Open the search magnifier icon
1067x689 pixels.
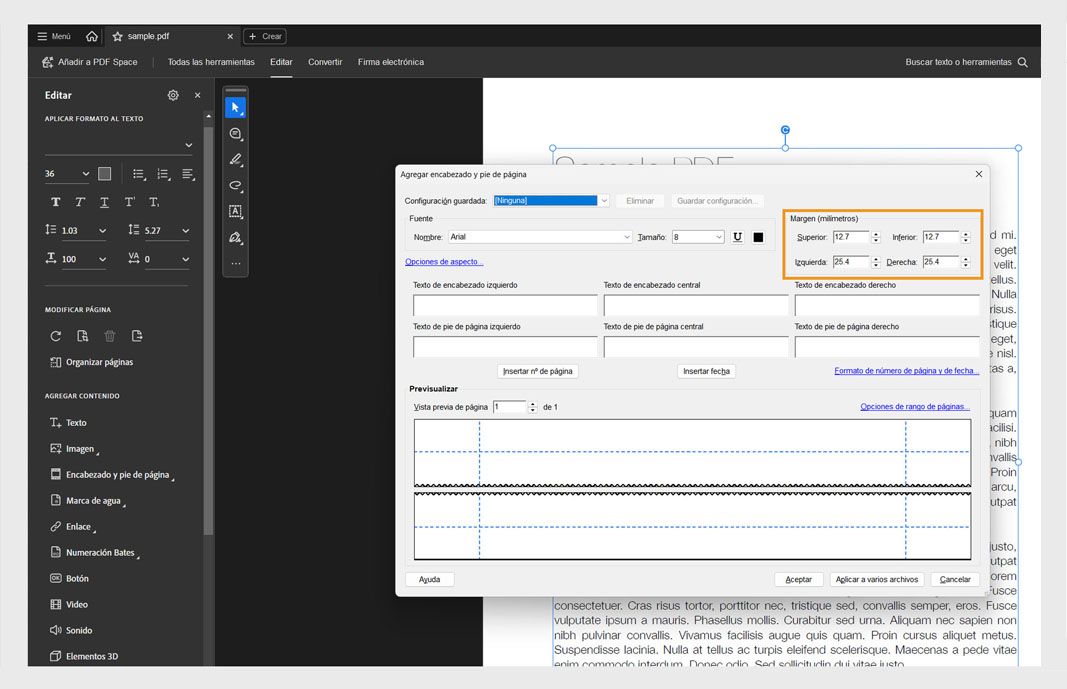click(x=1022, y=62)
